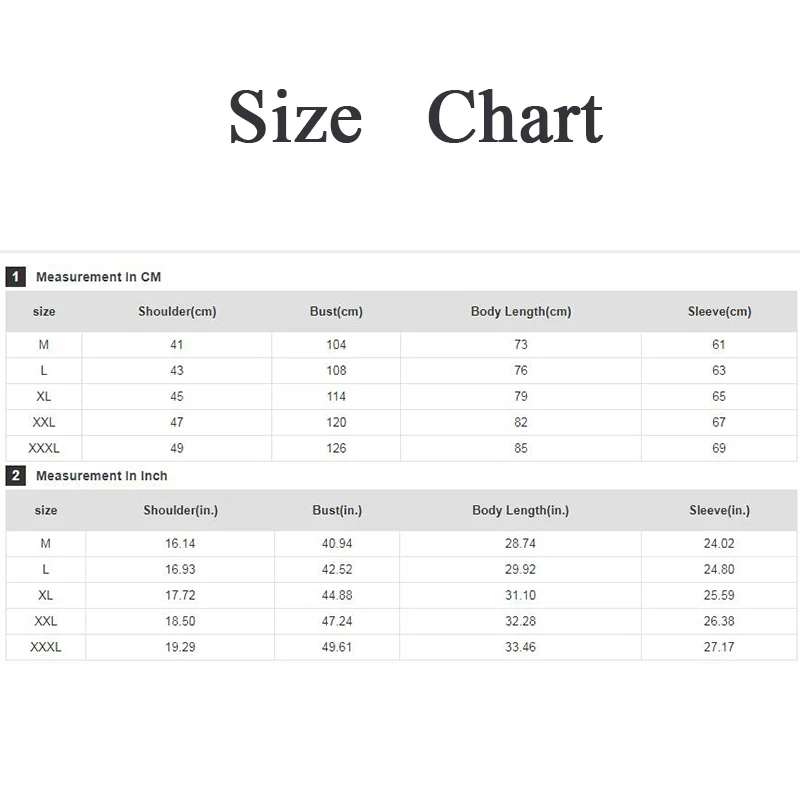Click the 104 bust value for size M
The image size is (800, 800).
(336, 345)
